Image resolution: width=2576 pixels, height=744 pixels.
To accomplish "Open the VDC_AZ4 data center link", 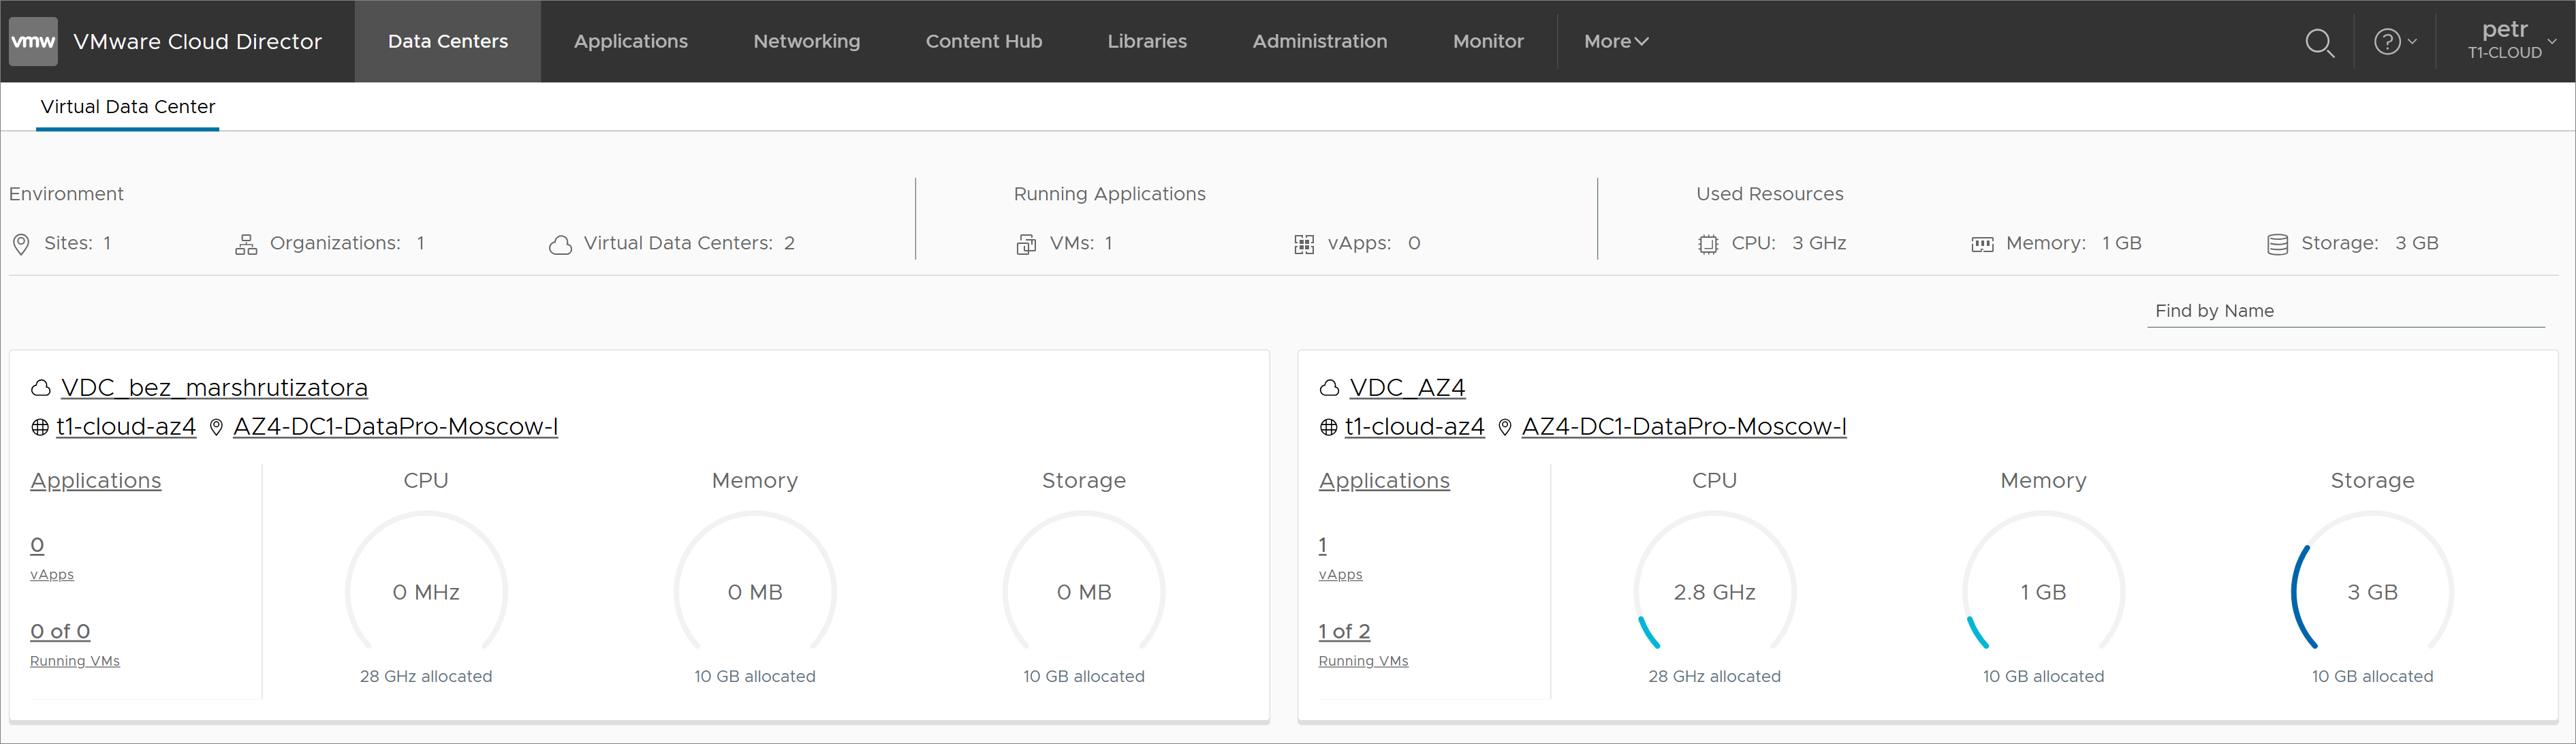I will 1407,388.
